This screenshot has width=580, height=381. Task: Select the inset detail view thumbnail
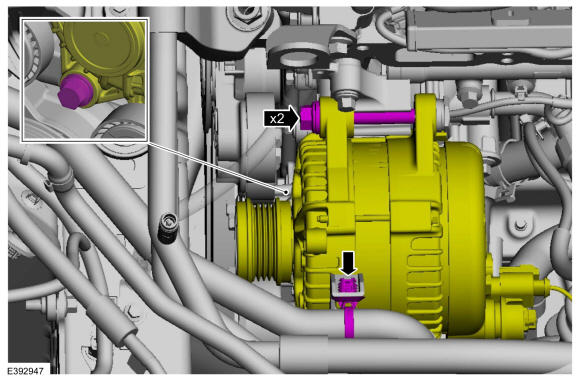point(85,80)
